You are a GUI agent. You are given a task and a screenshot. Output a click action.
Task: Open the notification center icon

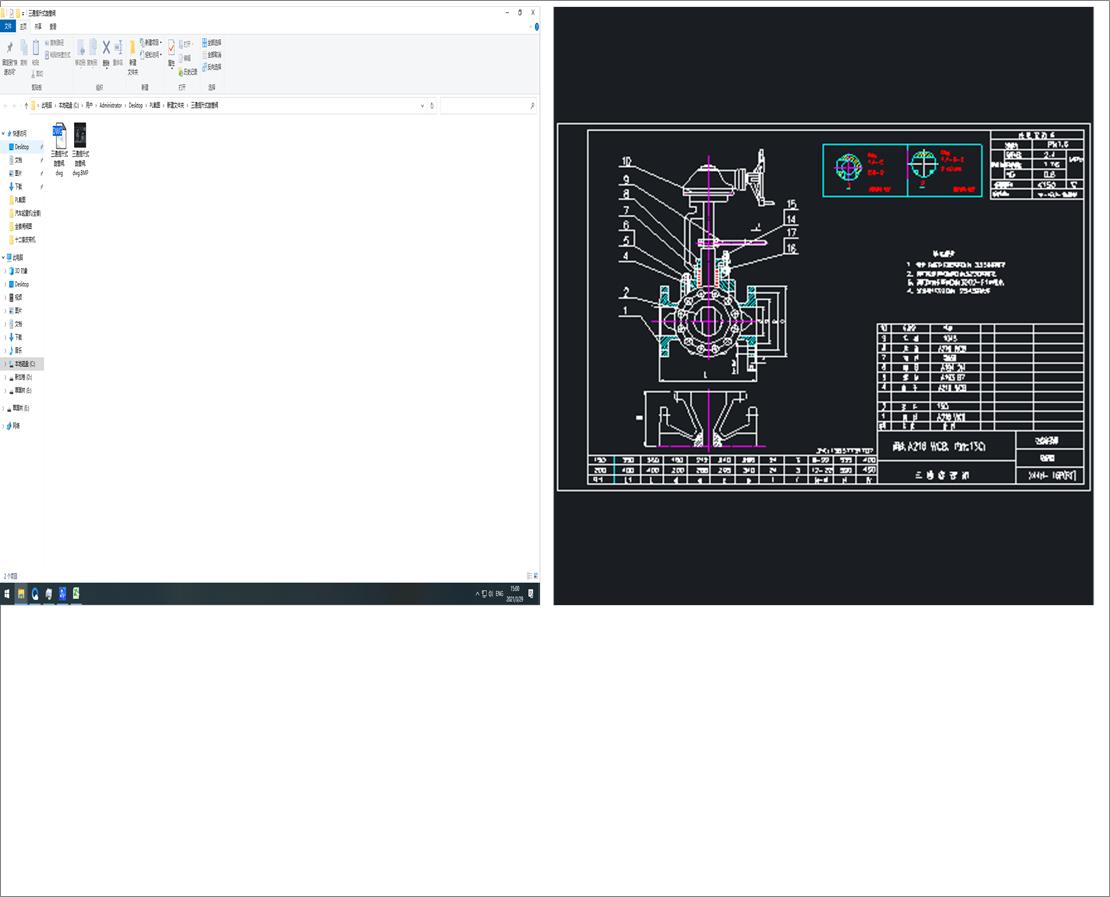pyautogui.click(x=531, y=593)
